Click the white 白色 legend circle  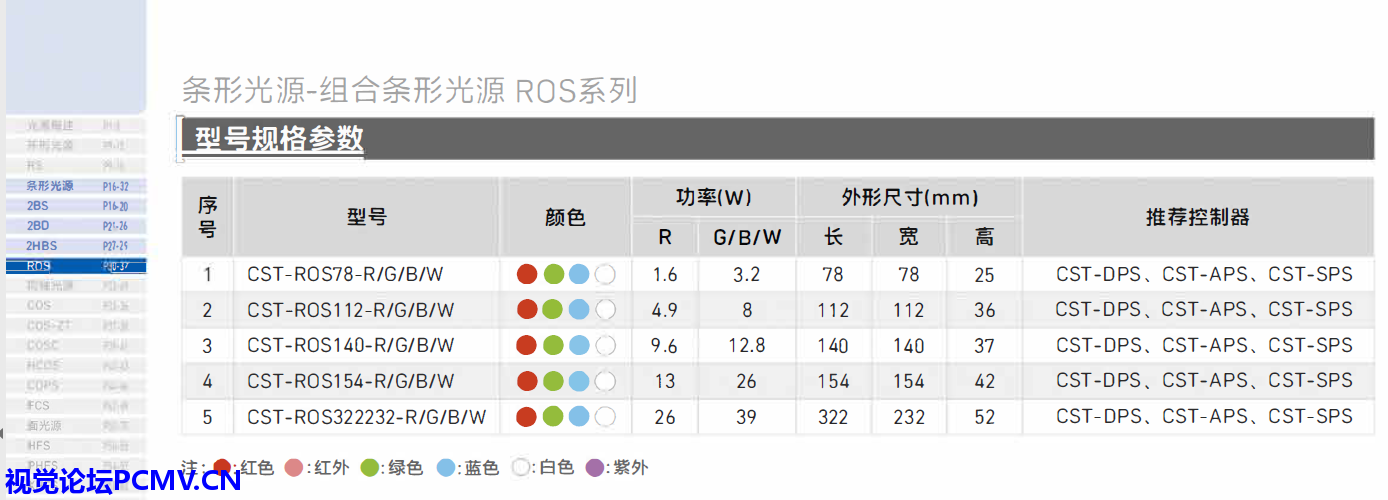[521, 468]
